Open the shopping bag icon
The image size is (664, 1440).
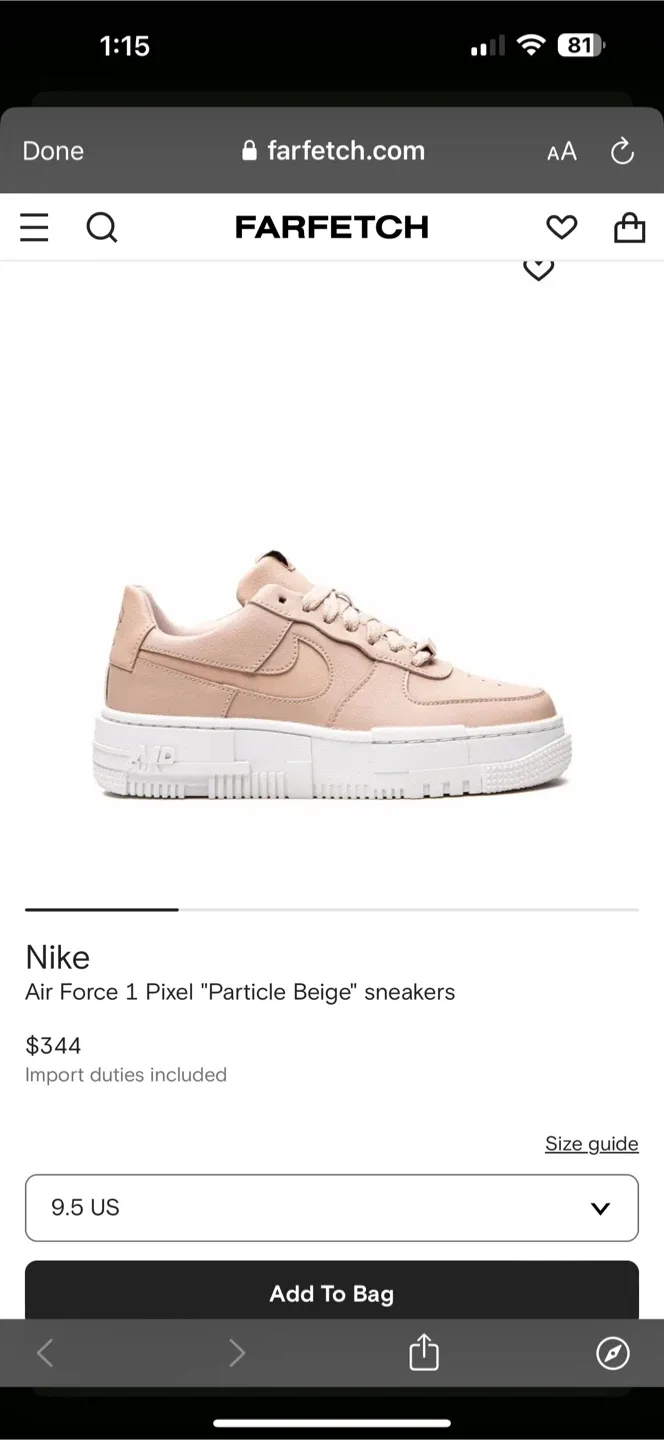click(x=629, y=227)
